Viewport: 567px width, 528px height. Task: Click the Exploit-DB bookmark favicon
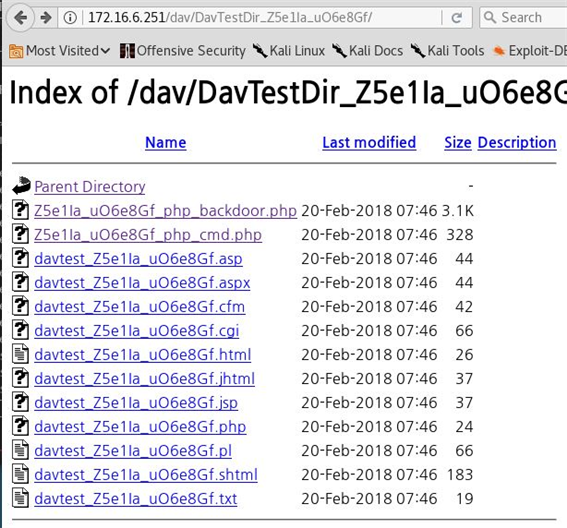pos(499,51)
